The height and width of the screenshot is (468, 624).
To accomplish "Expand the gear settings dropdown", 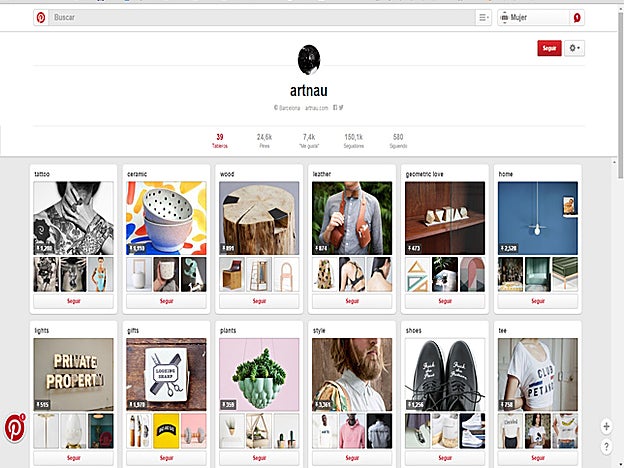I will coord(575,48).
